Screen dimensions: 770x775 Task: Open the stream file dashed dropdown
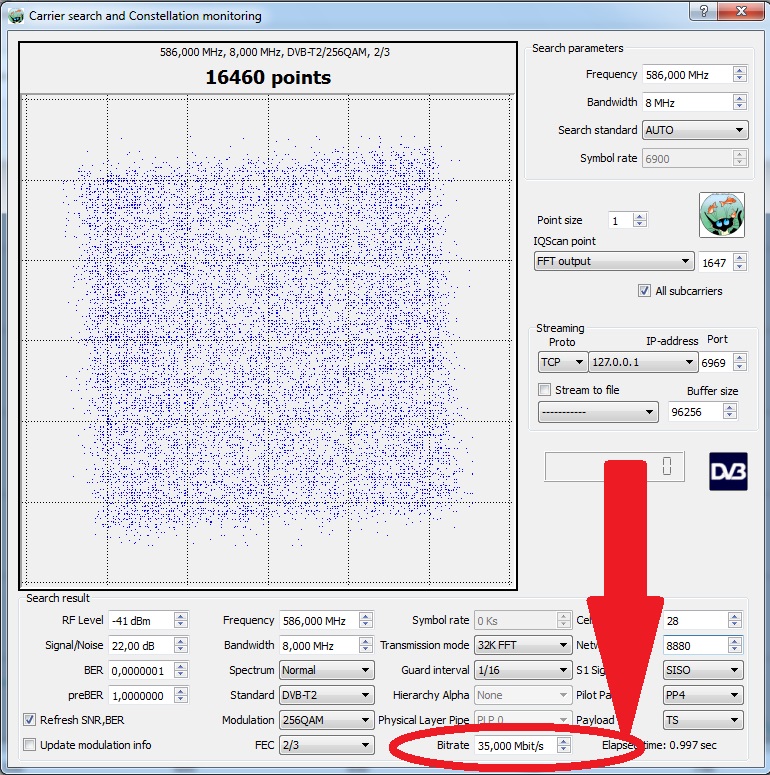(x=598, y=412)
